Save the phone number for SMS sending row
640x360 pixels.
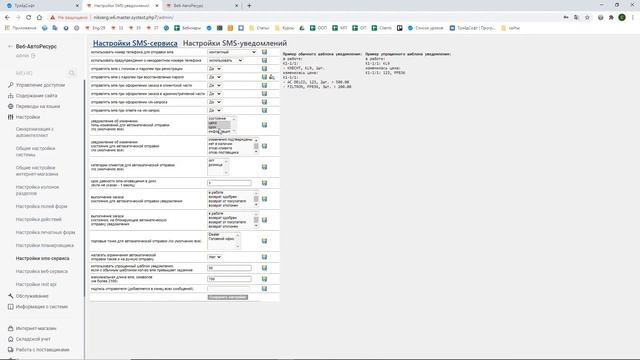[264, 52]
